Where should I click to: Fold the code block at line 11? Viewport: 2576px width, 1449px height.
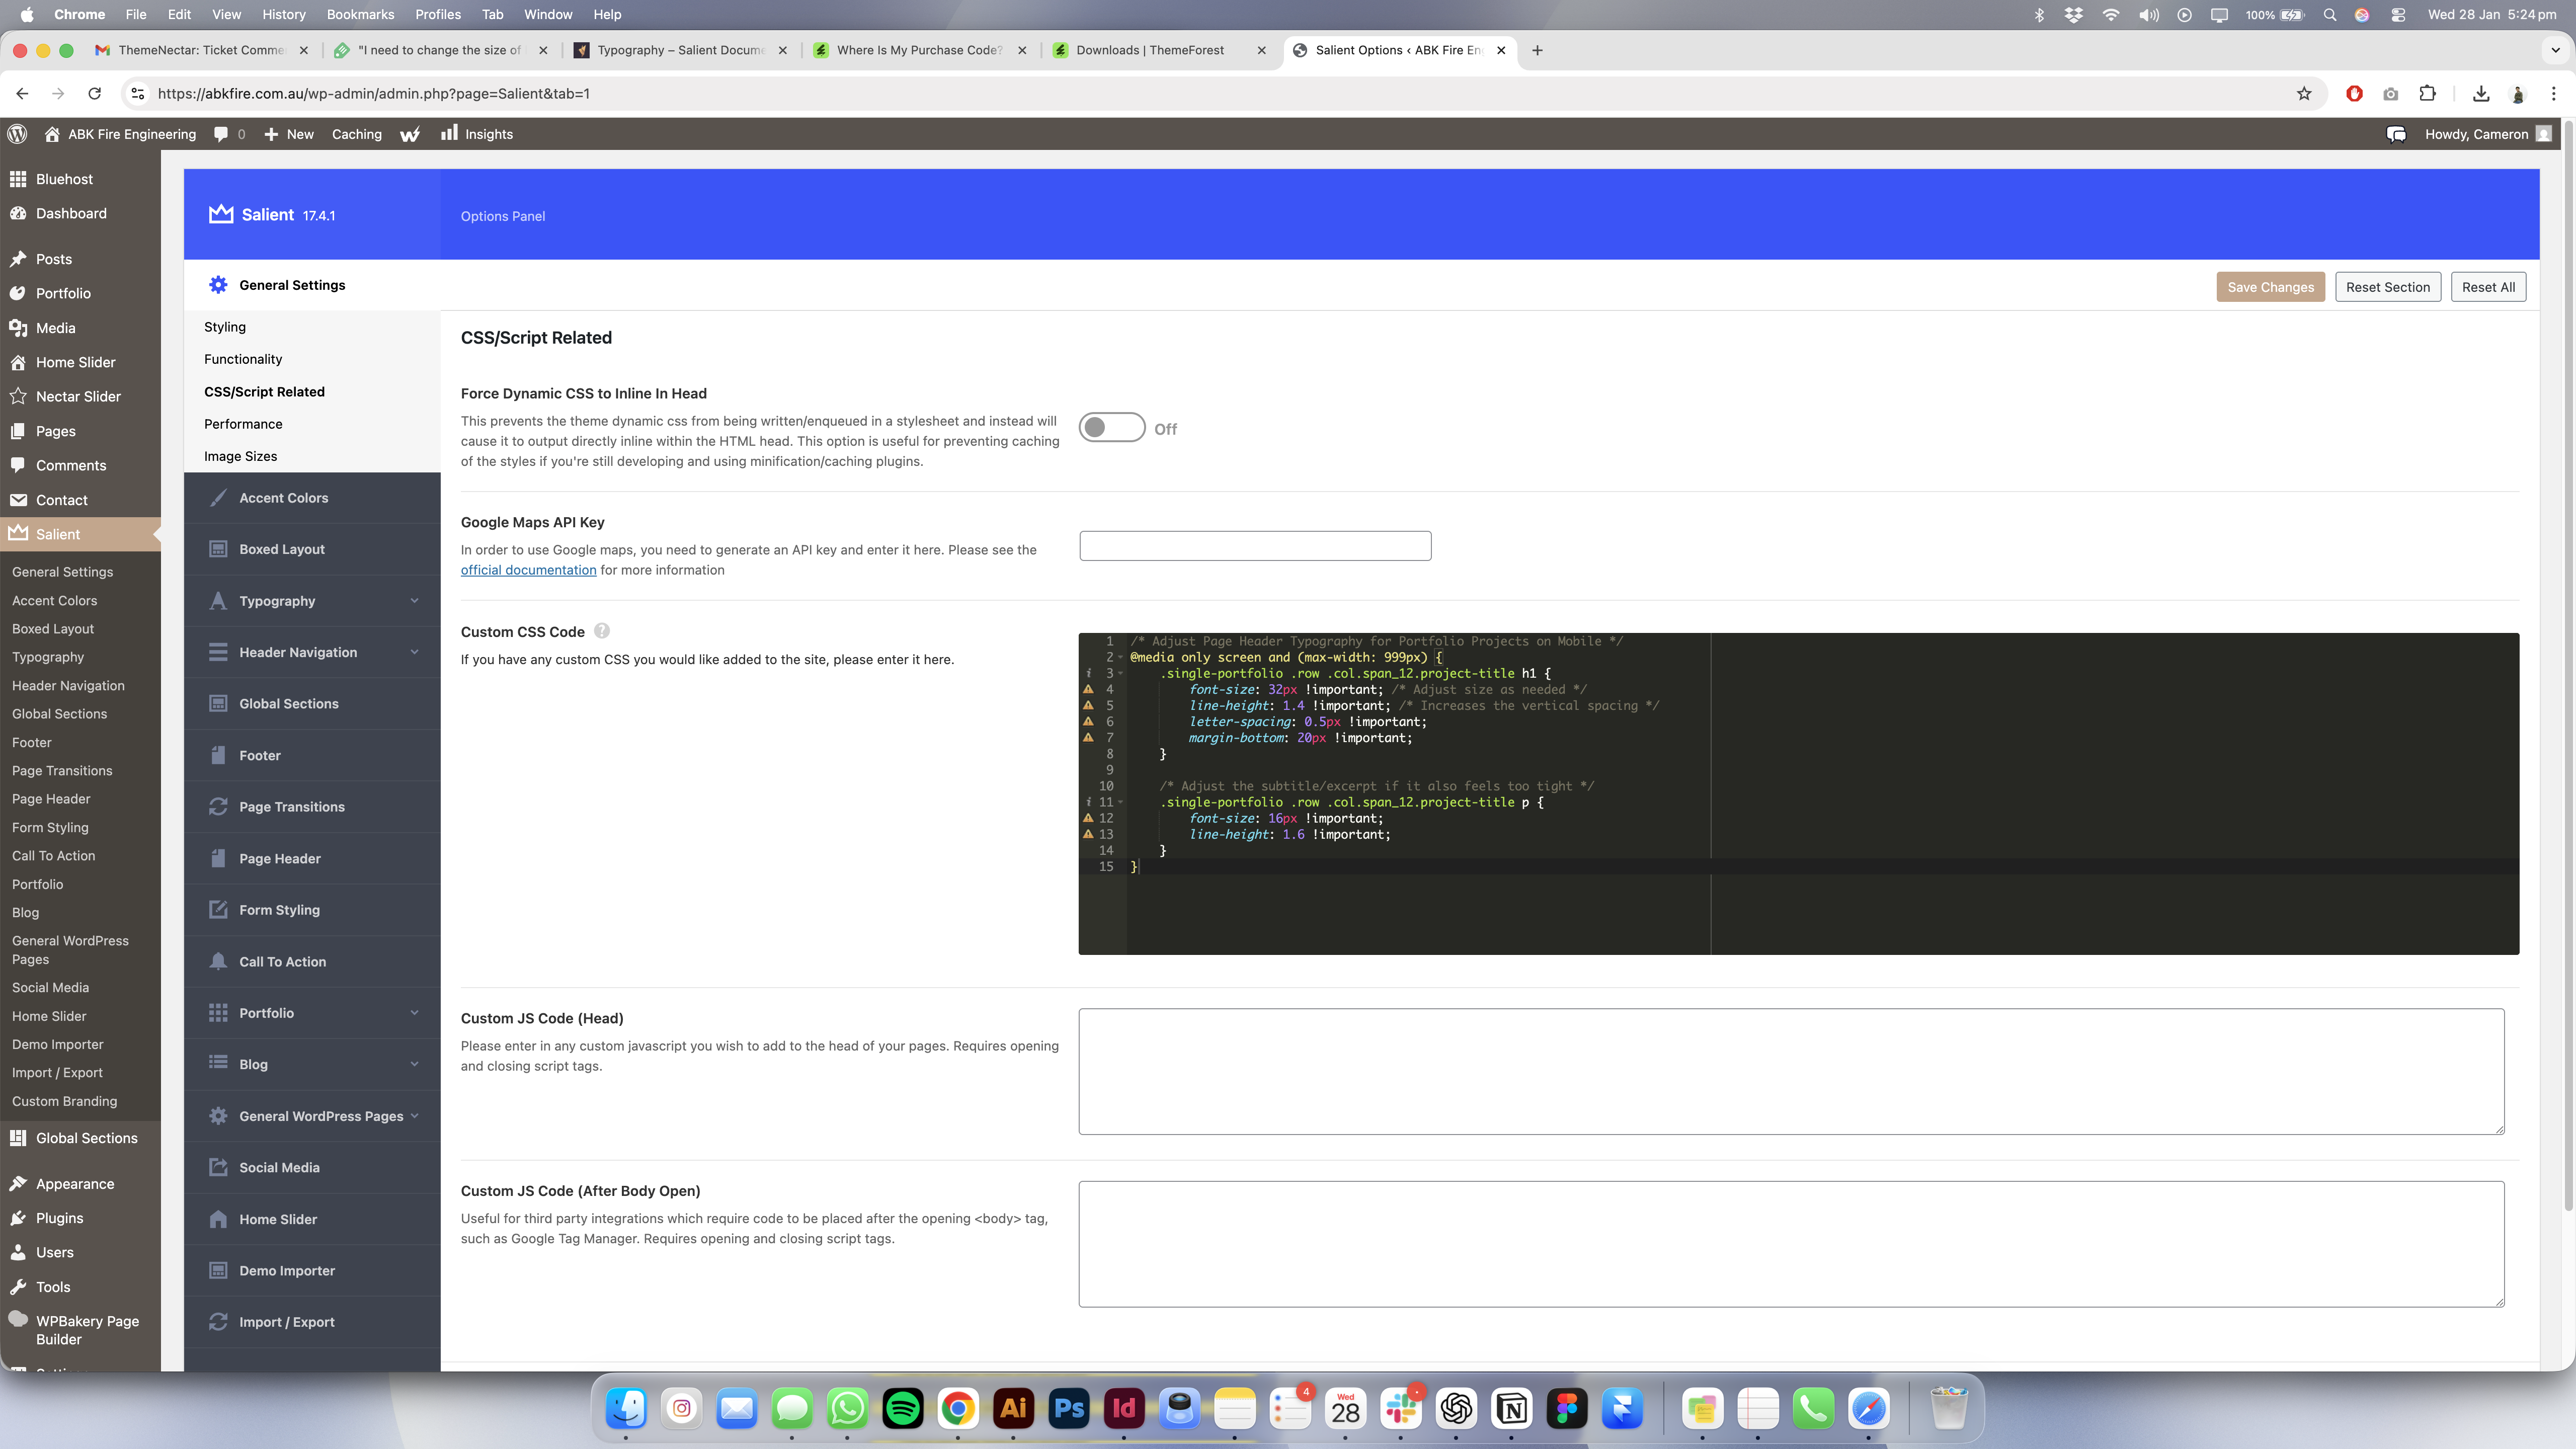(1121, 803)
